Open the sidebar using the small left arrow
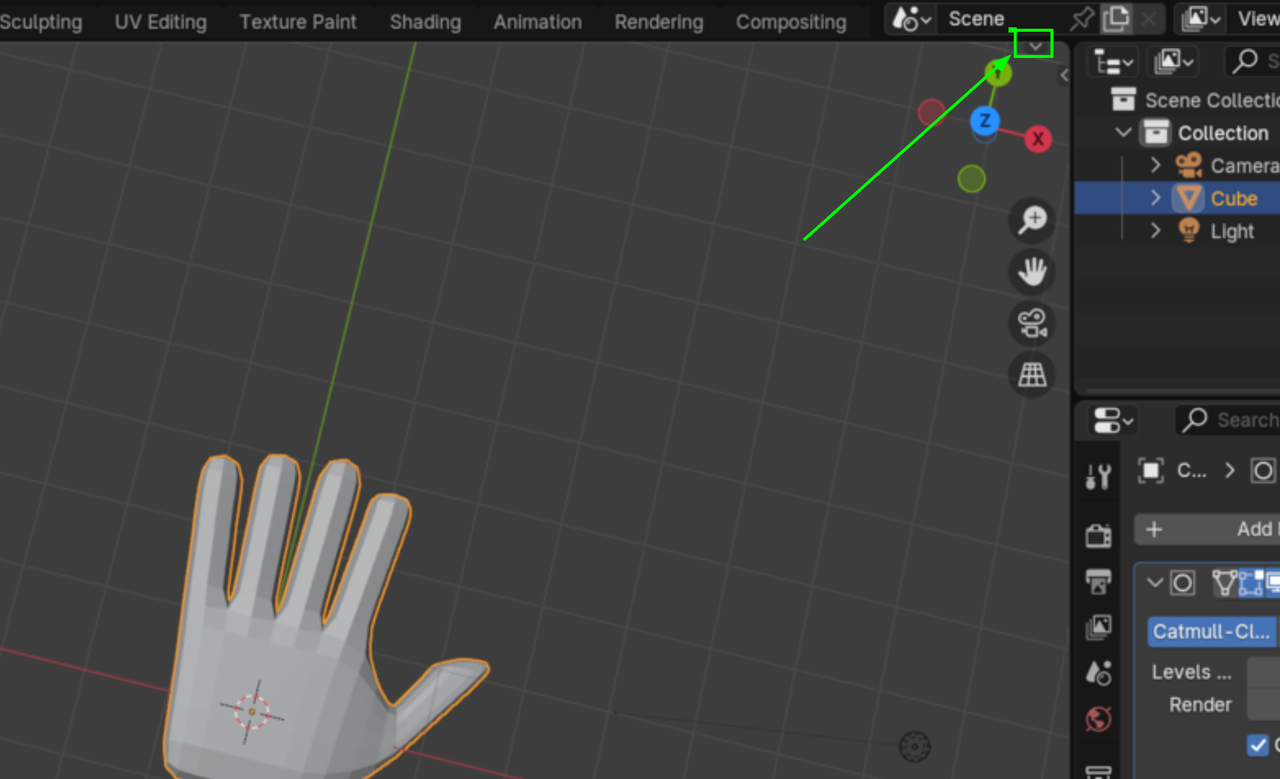 click(x=1064, y=75)
